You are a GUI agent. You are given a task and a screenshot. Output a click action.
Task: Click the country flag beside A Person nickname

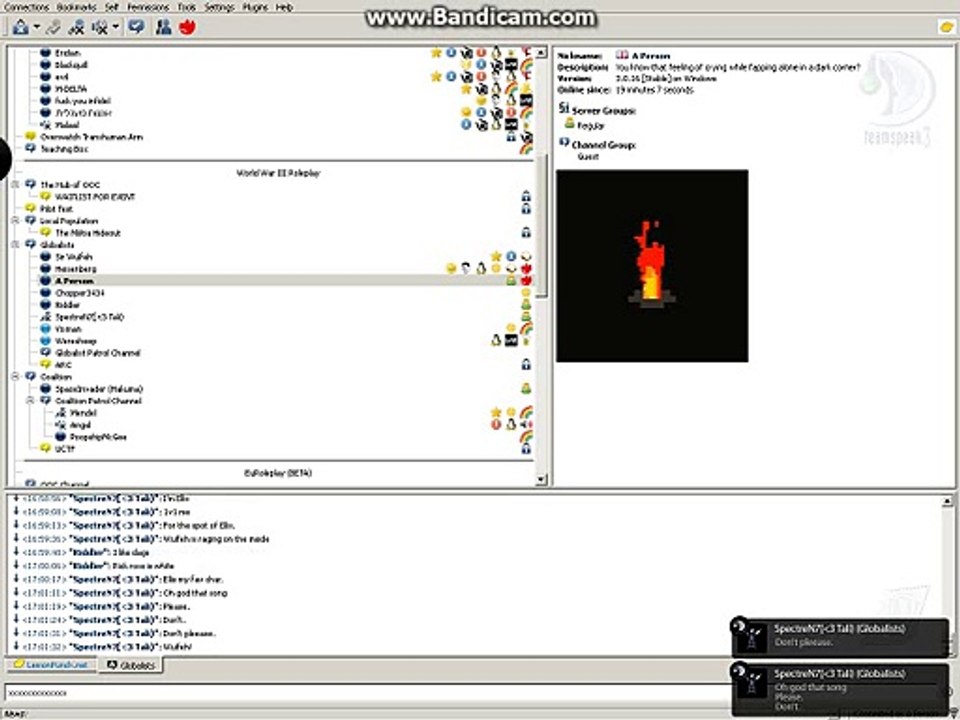coord(622,55)
